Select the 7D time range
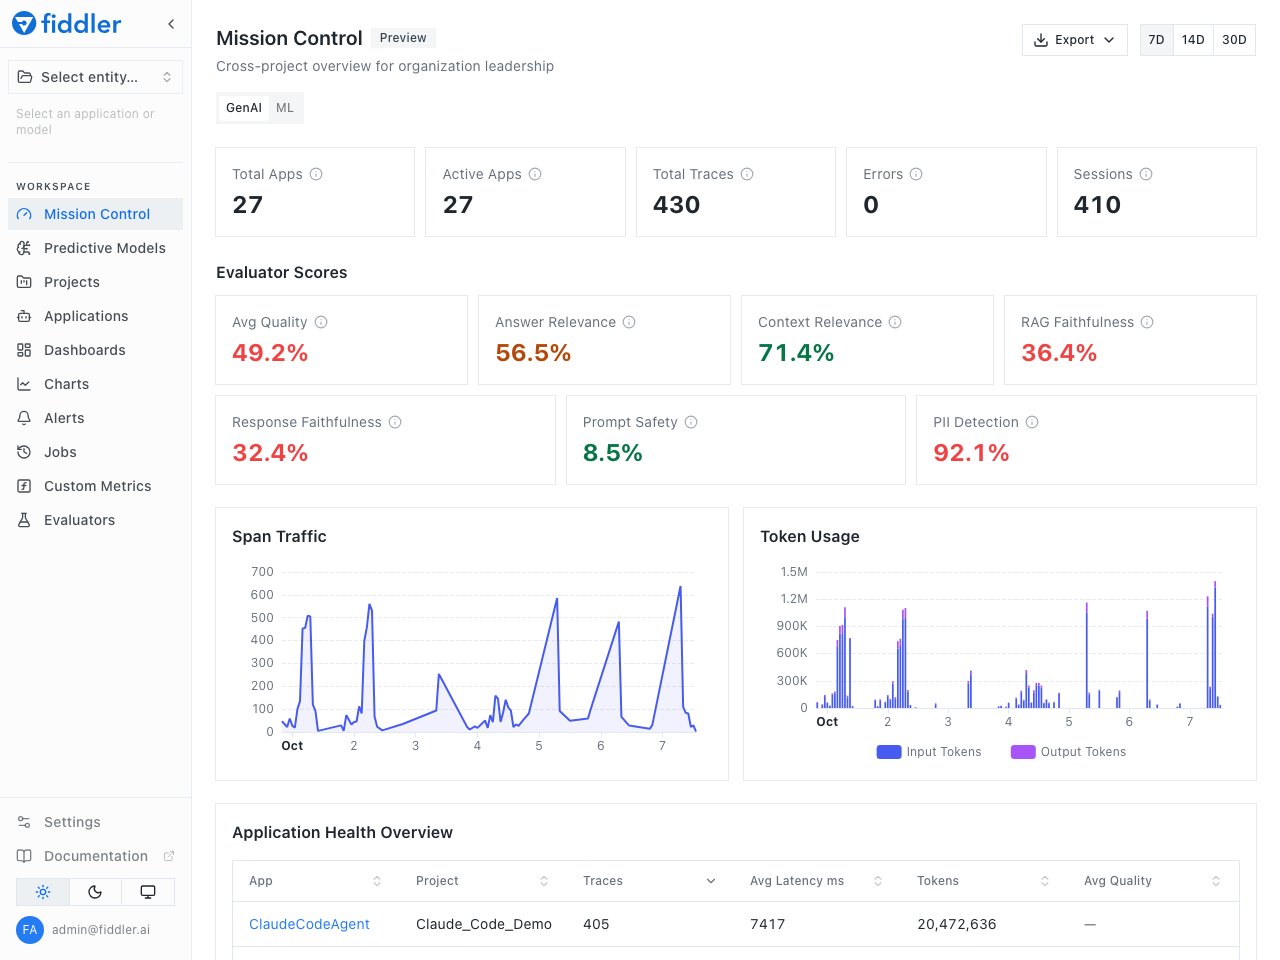1280x960 pixels. coord(1156,40)
